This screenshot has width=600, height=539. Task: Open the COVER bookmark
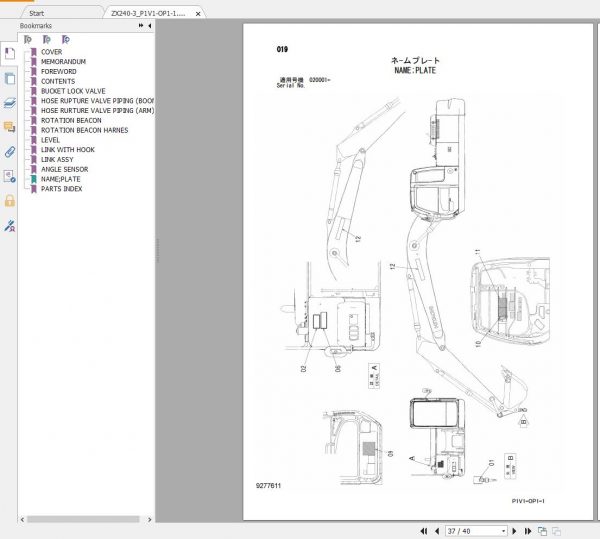point(51,52)
